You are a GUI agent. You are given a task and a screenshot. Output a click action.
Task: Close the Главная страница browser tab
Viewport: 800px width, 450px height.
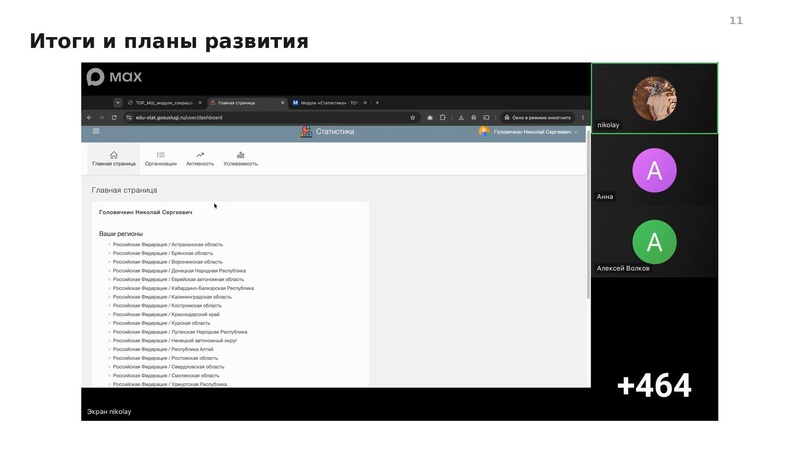pyautogui.click(x=283, y=103)
